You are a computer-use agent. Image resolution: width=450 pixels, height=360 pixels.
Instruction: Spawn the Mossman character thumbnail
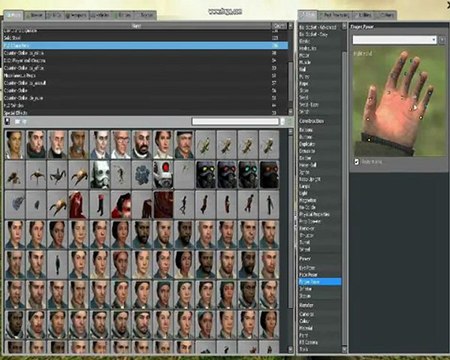(163, 144)
